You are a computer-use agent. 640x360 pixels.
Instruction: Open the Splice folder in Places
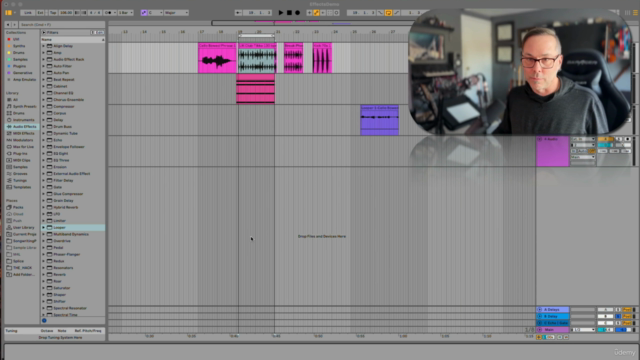click(x=18, y=261)
